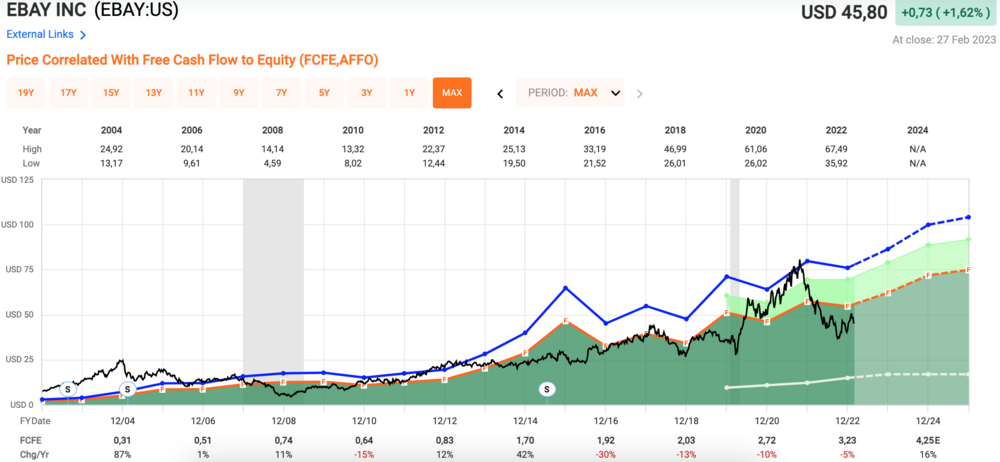
Task: Choose the 11Y range option
Action: (196, 93)
